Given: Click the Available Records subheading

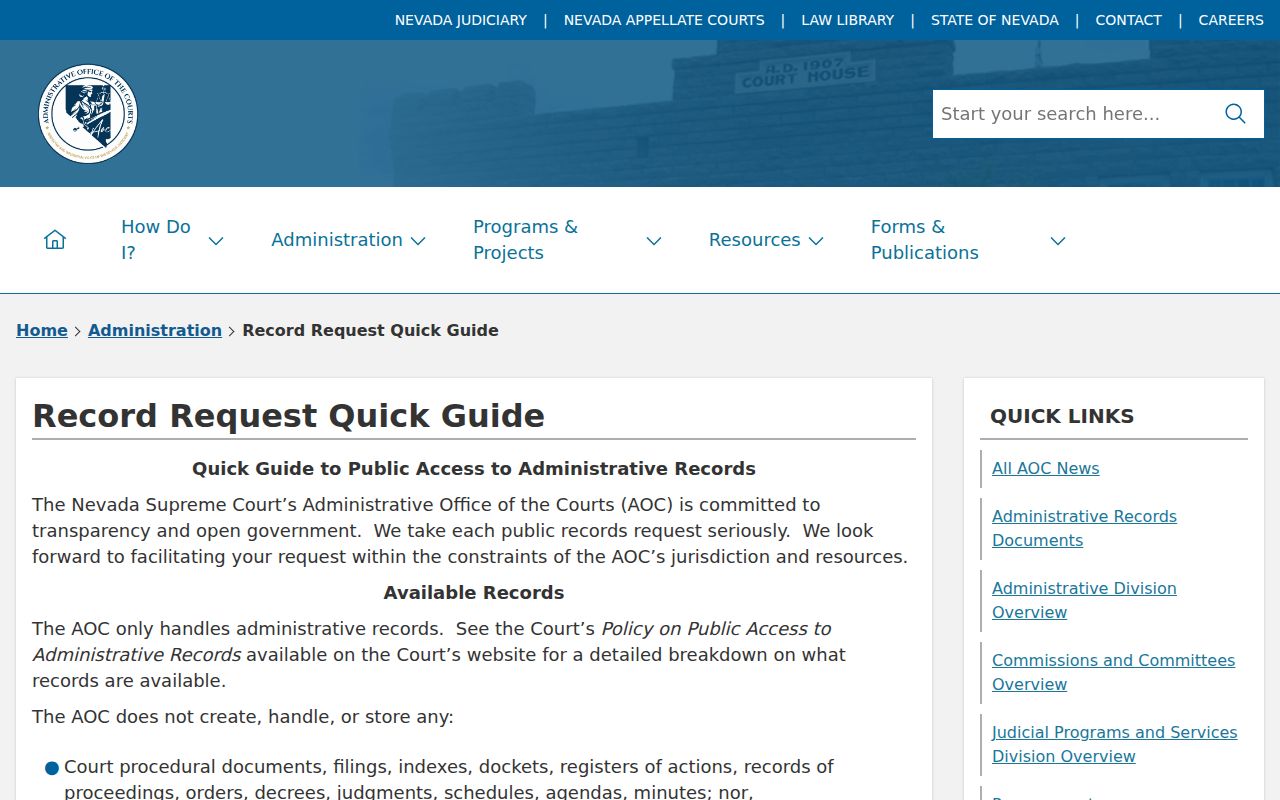Looking at the screenshot, I should [474, 593].
